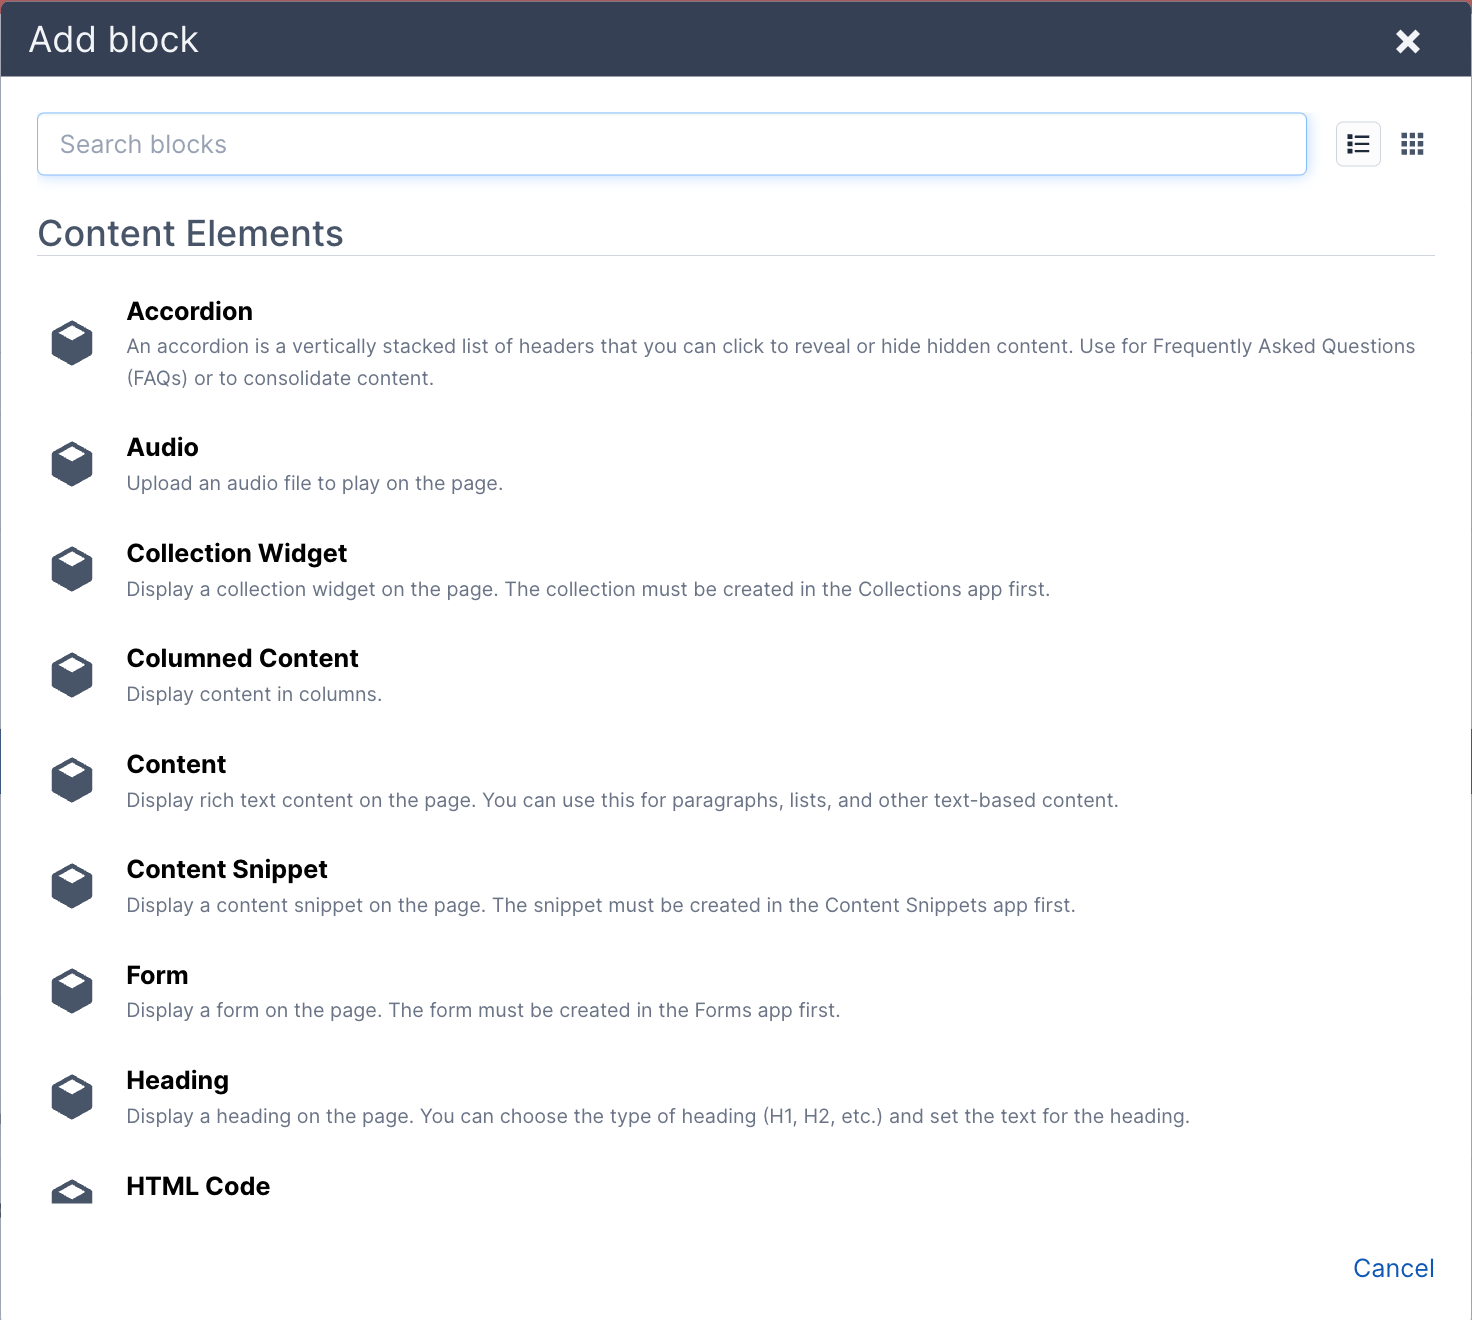Close the Add block dialog
Screen dimensions: 1472x1320
click(x=1408, y=41)
